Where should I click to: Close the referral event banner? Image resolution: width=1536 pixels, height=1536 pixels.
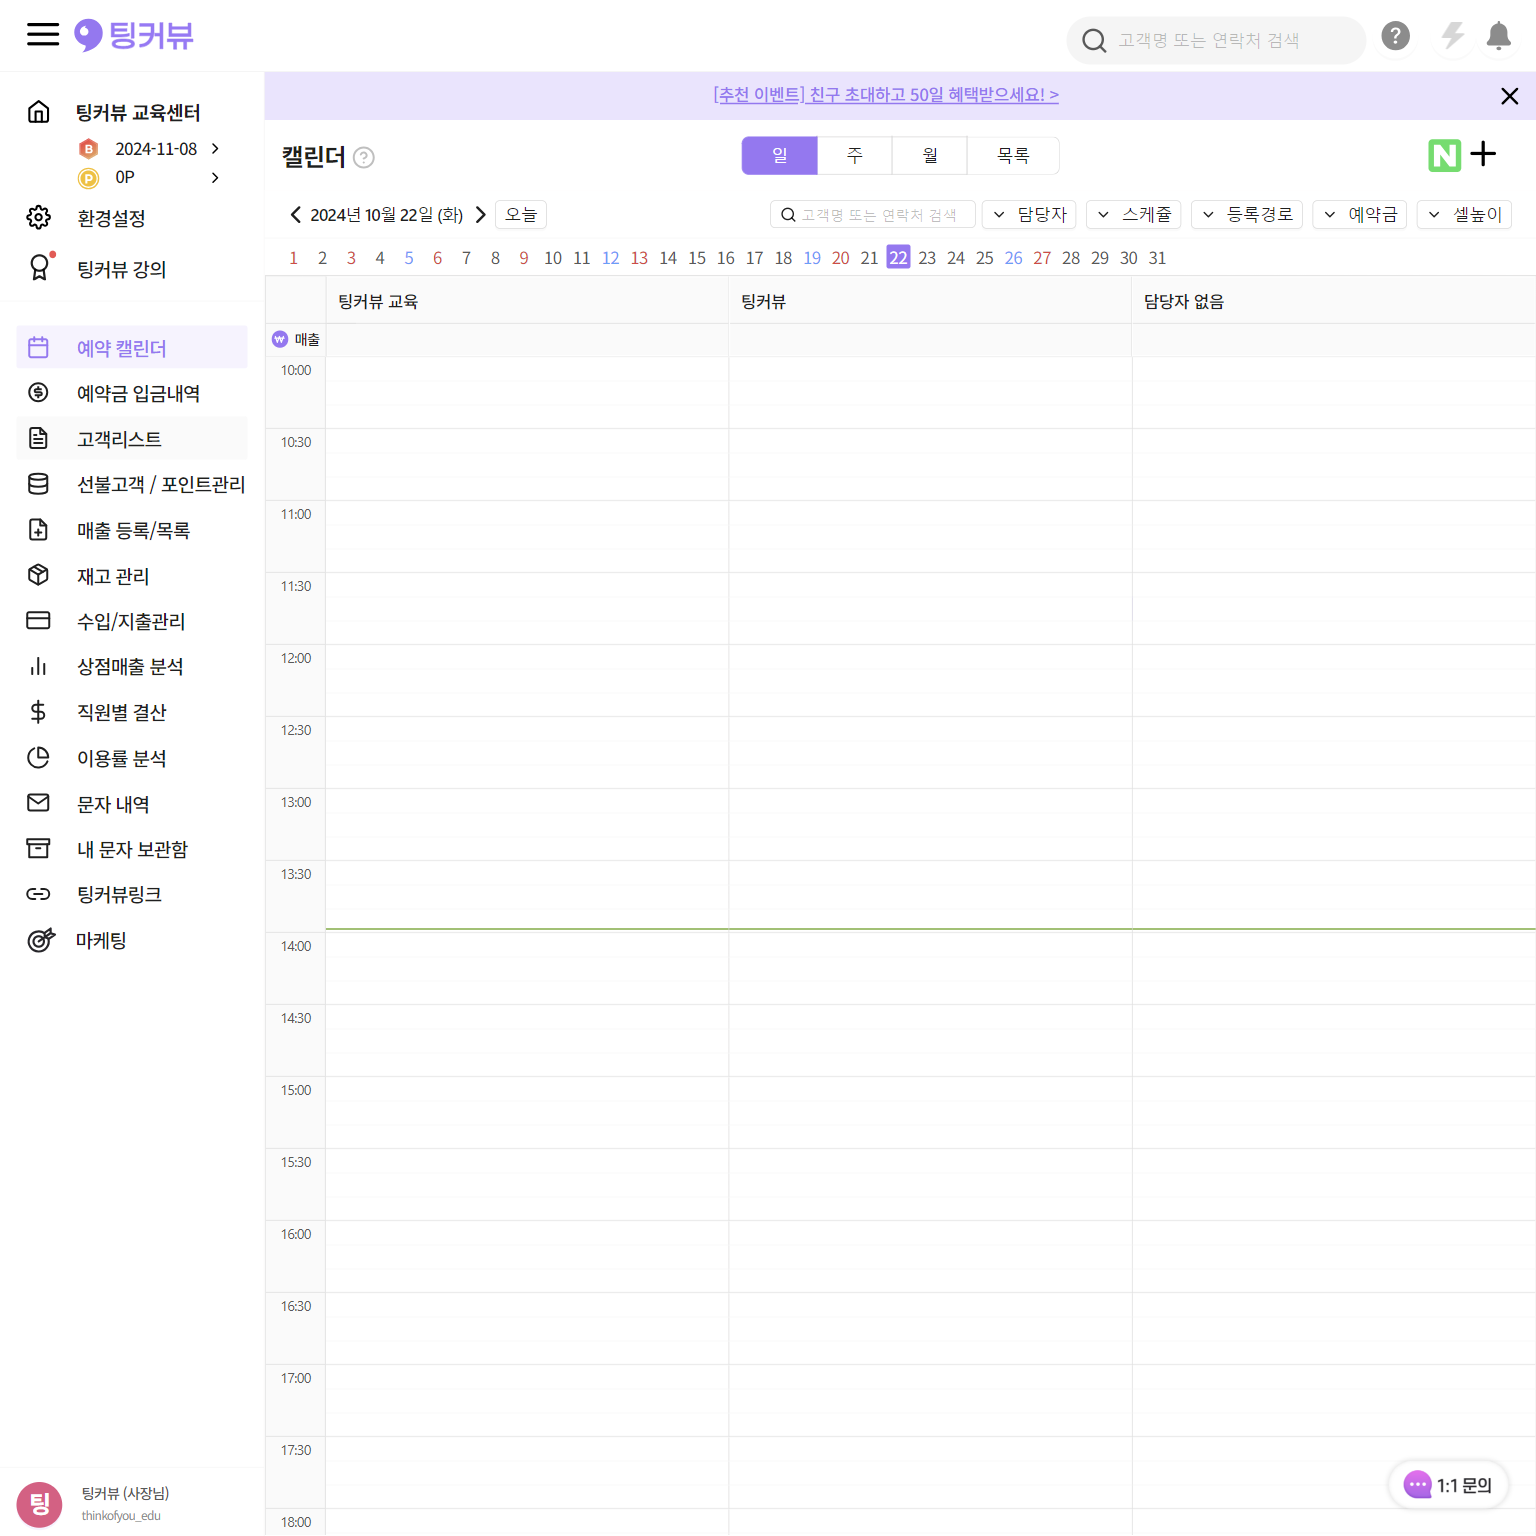pyautogui.click(x=1510, y=96)
